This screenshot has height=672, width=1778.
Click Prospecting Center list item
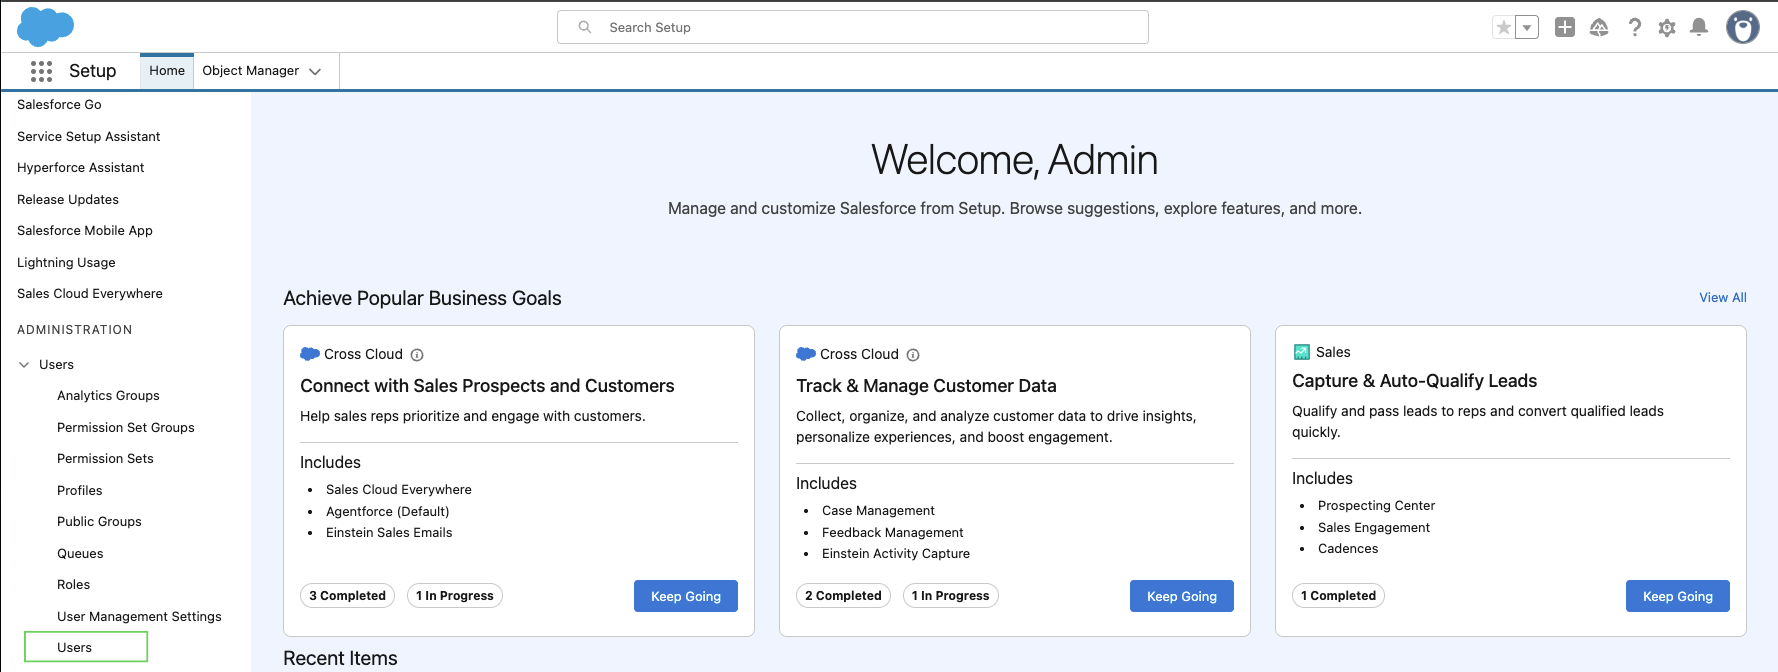point(1376,506)
